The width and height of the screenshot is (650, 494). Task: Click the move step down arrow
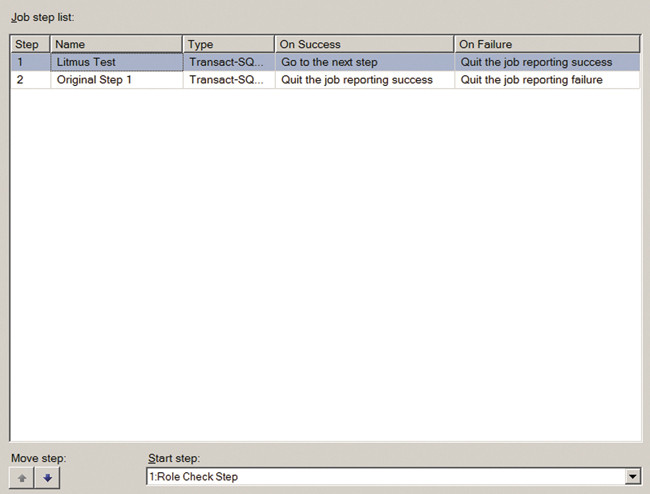(47, 478)
